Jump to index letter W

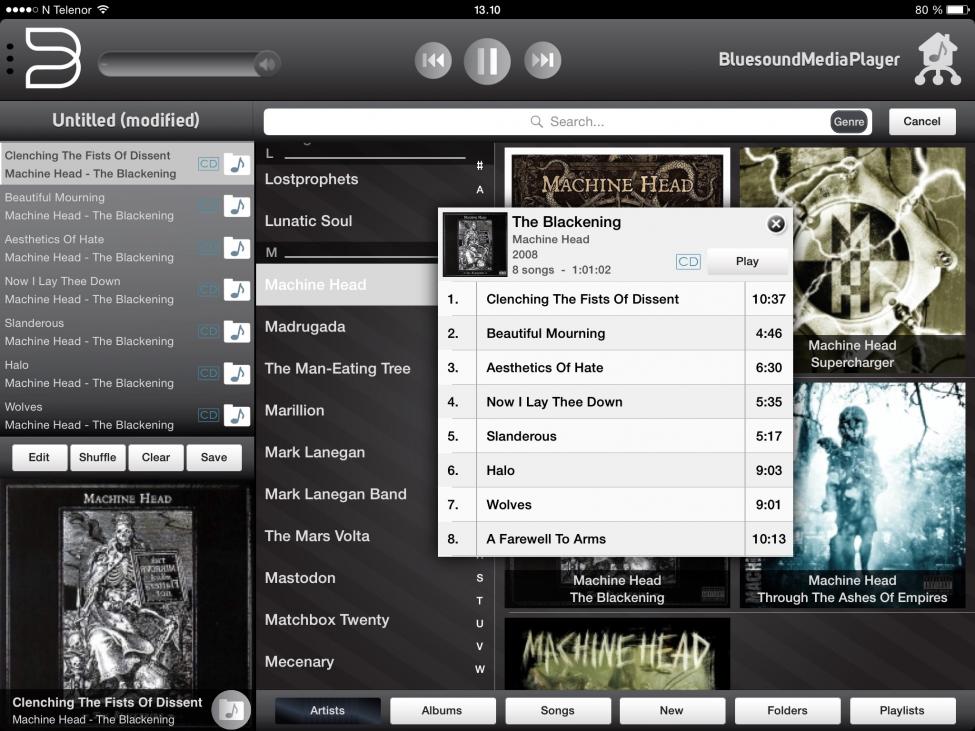click(x=479, y=669)
